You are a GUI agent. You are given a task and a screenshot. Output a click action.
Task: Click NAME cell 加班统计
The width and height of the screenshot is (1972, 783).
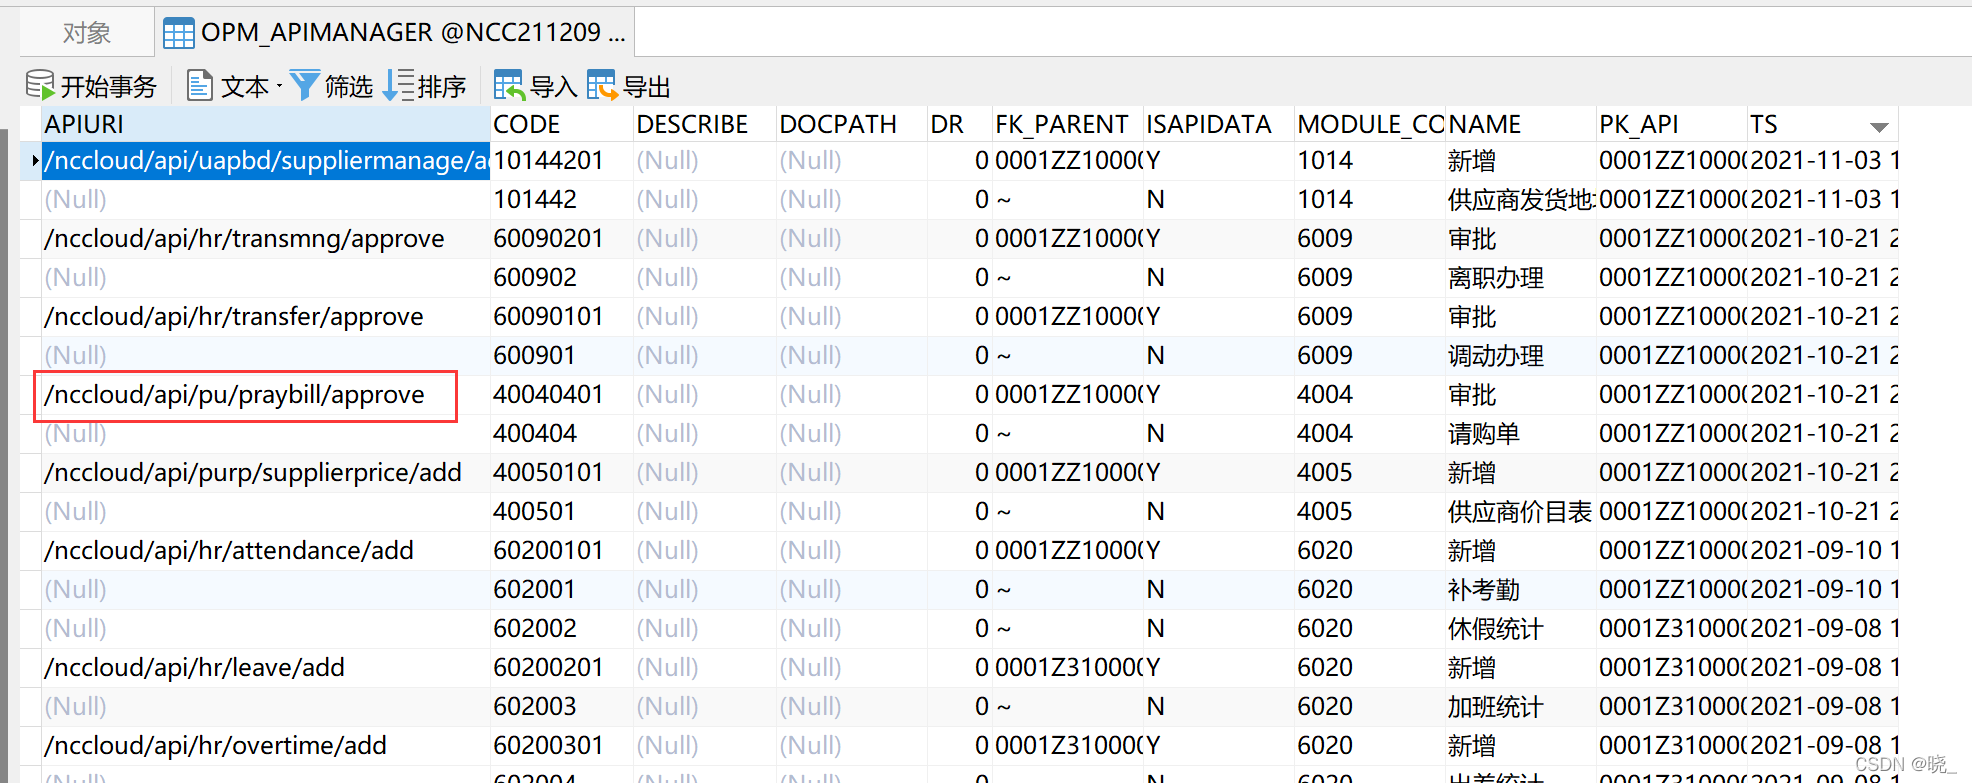point(1520,707)
